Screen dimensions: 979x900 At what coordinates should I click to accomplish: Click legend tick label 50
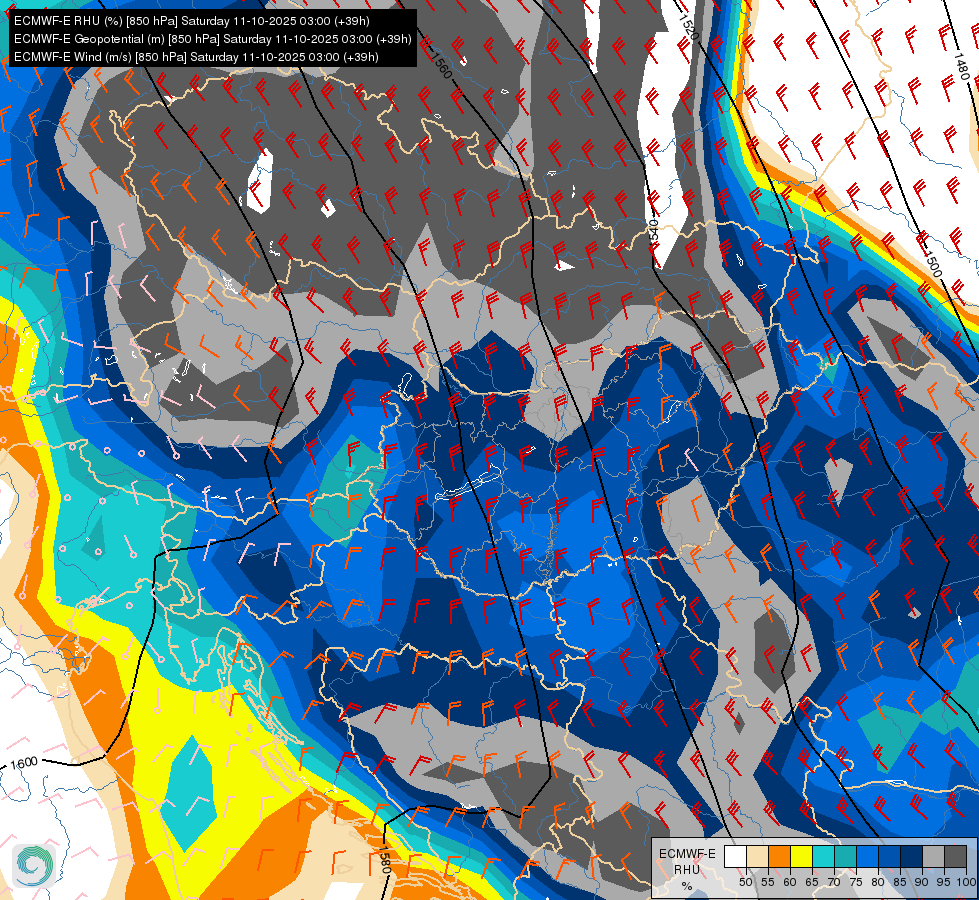(746, 882)
